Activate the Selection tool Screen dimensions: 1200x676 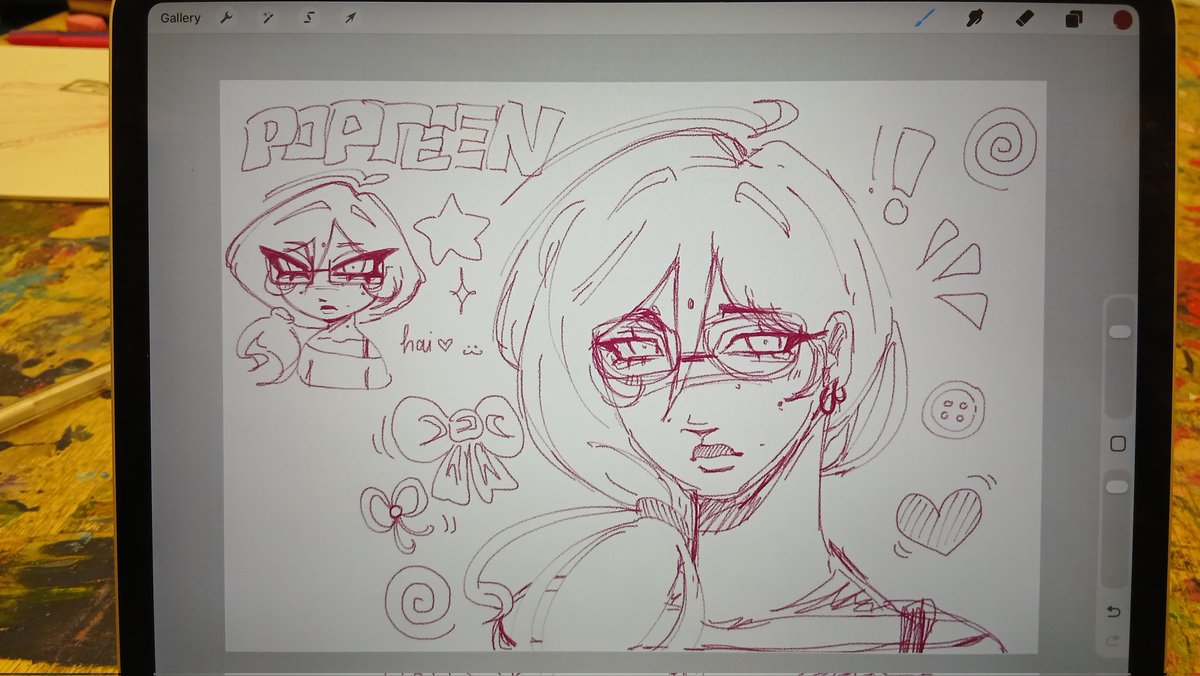pyautogui.click(x=308, y=18)
